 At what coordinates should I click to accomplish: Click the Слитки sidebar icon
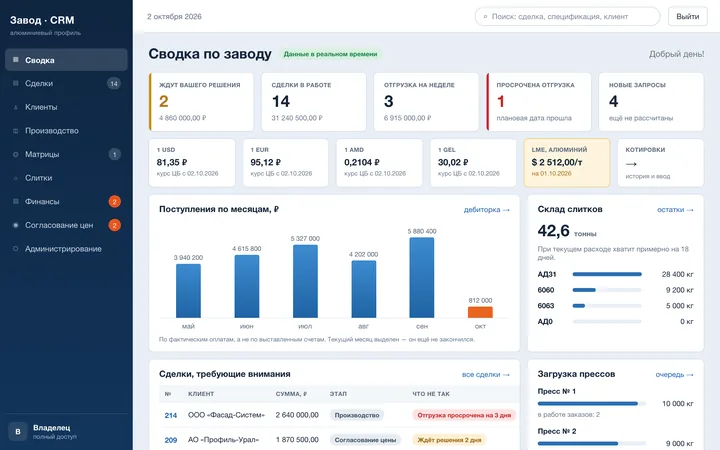16,178
